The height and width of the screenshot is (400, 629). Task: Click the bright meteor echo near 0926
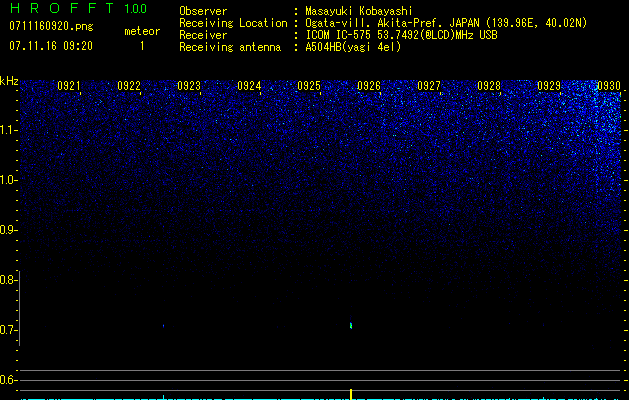pos(351,325)
